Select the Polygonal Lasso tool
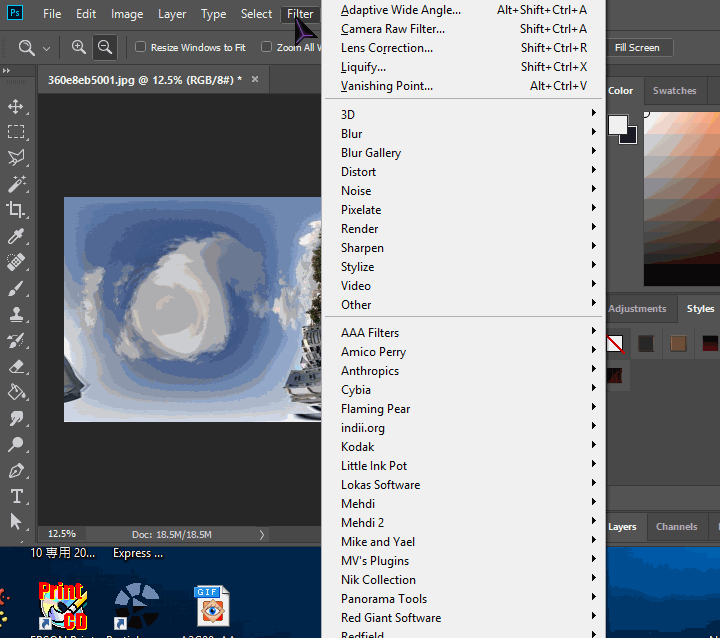 [16, 158]
